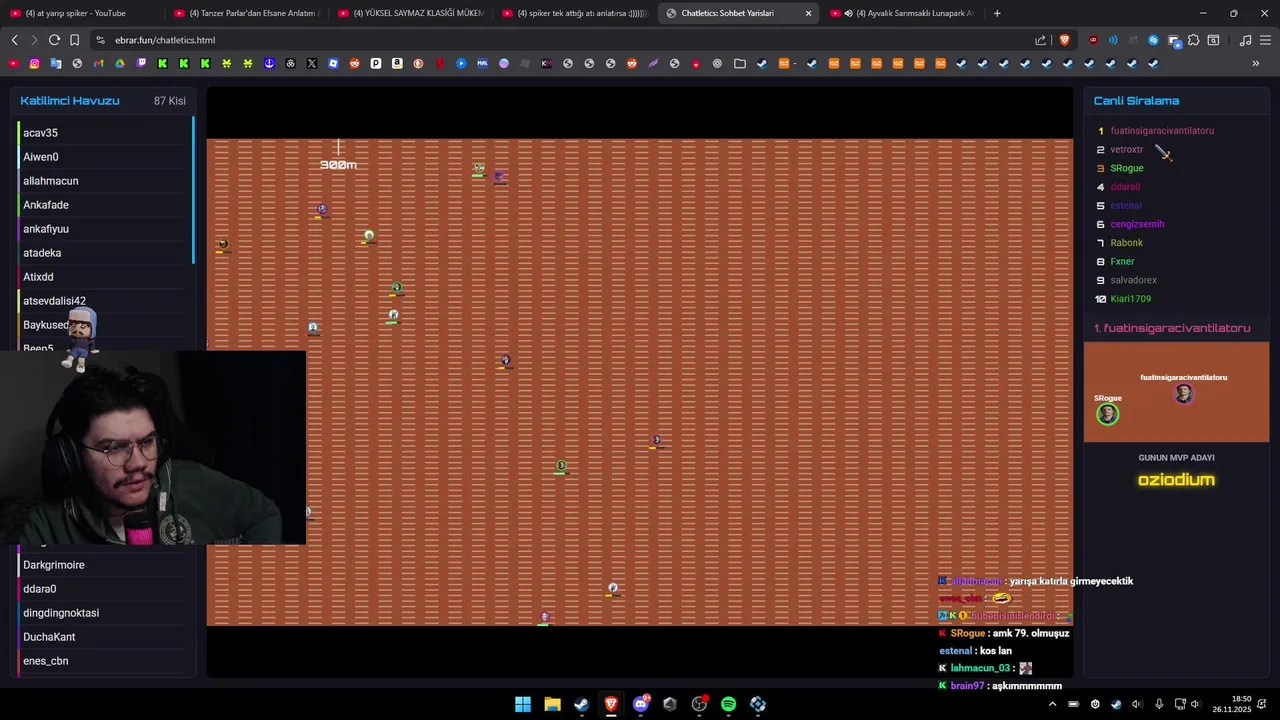Open the share icon in address bar
1280x720 pixels.
click(1041, 40)
